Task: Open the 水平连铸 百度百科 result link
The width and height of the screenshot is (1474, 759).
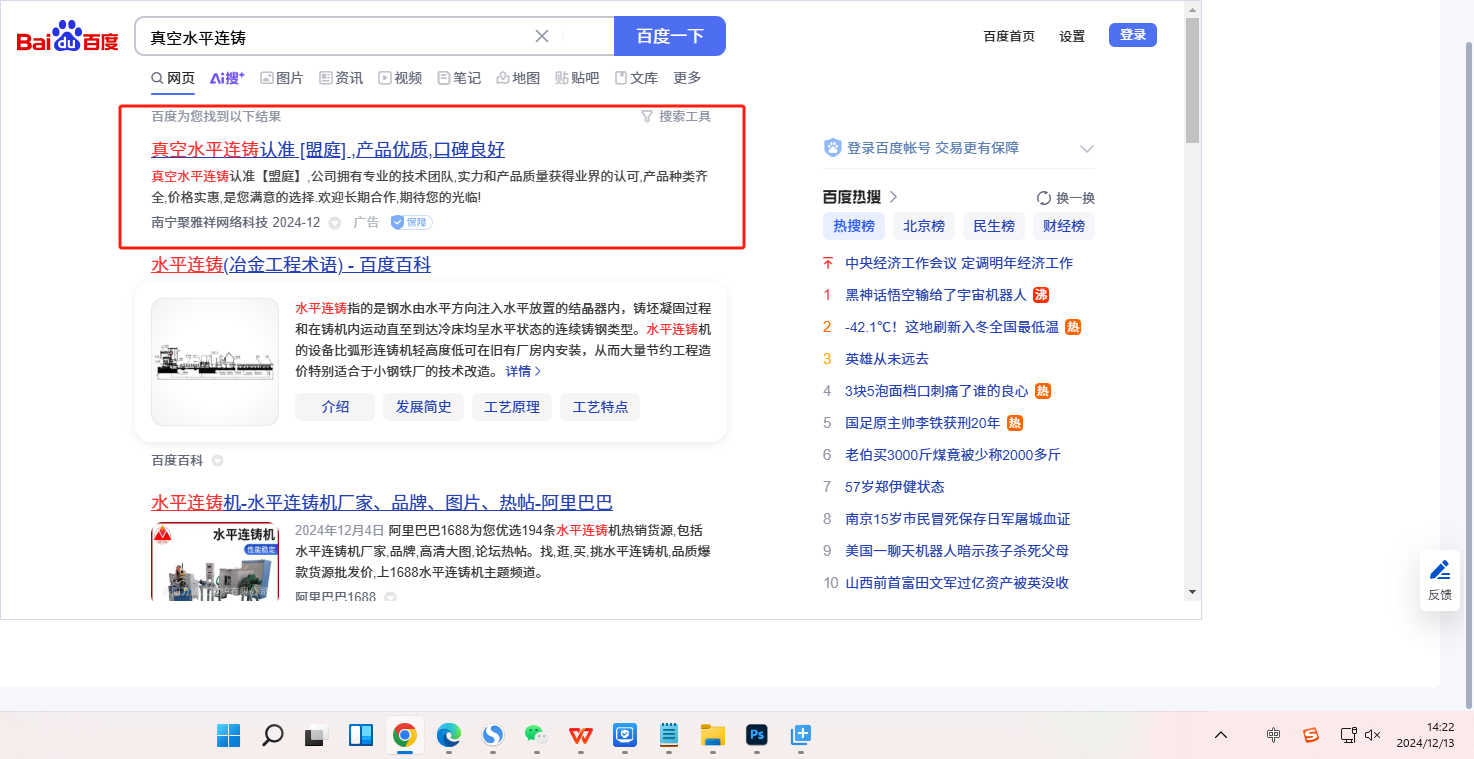Action: coord(291,265)
